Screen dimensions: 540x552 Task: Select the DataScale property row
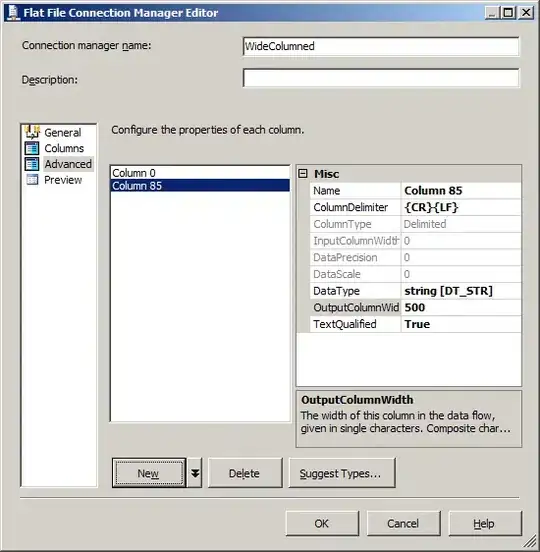[x=415, y=274]
